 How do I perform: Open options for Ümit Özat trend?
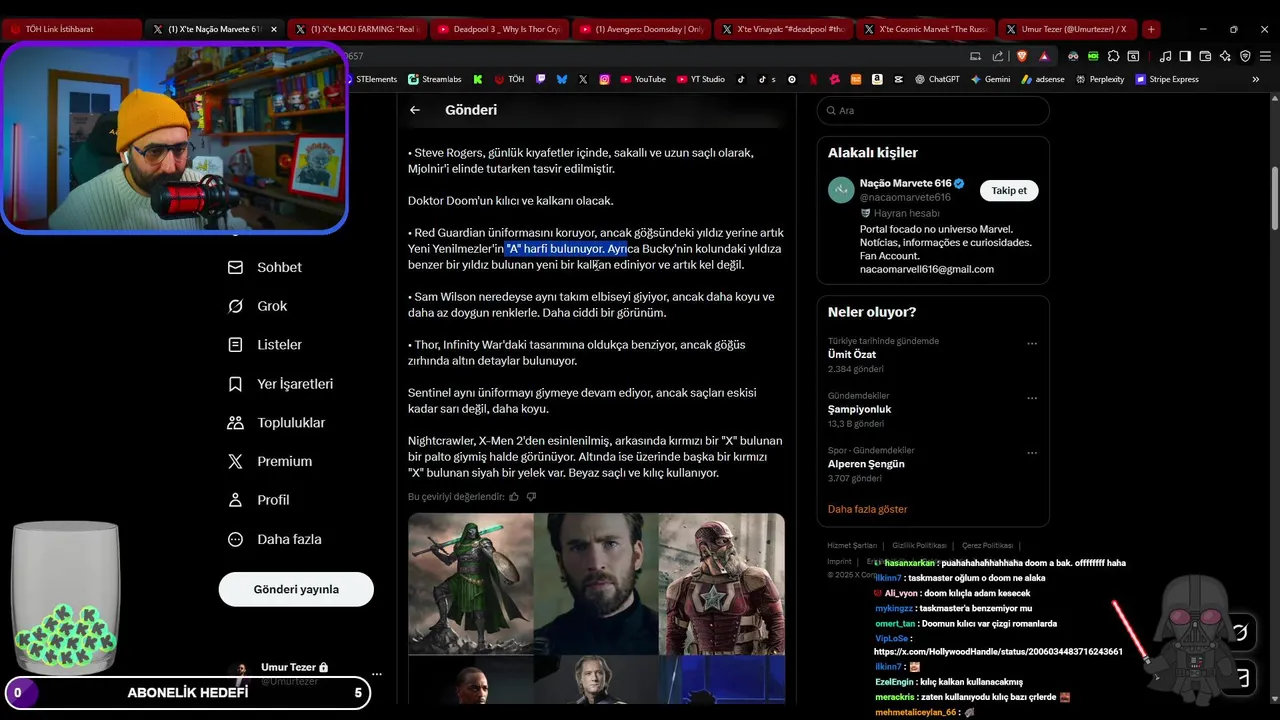coord(1032,343)
